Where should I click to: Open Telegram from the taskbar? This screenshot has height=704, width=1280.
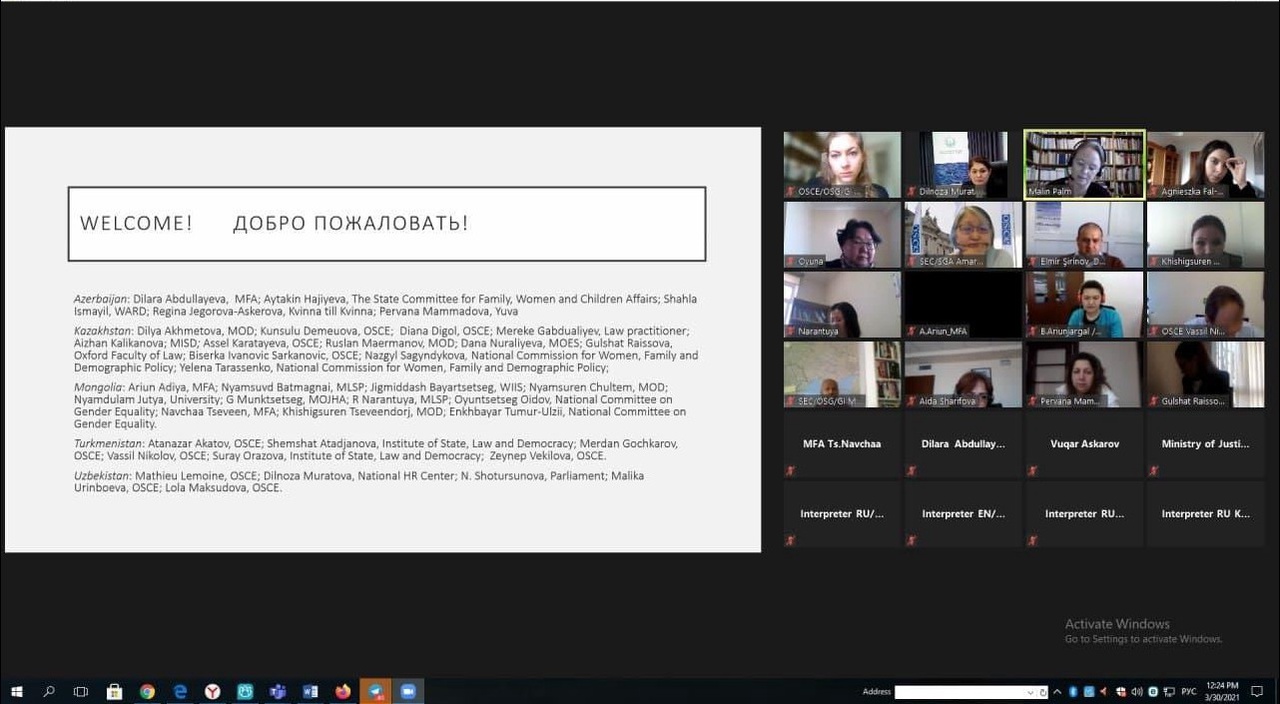pos(375,691)
